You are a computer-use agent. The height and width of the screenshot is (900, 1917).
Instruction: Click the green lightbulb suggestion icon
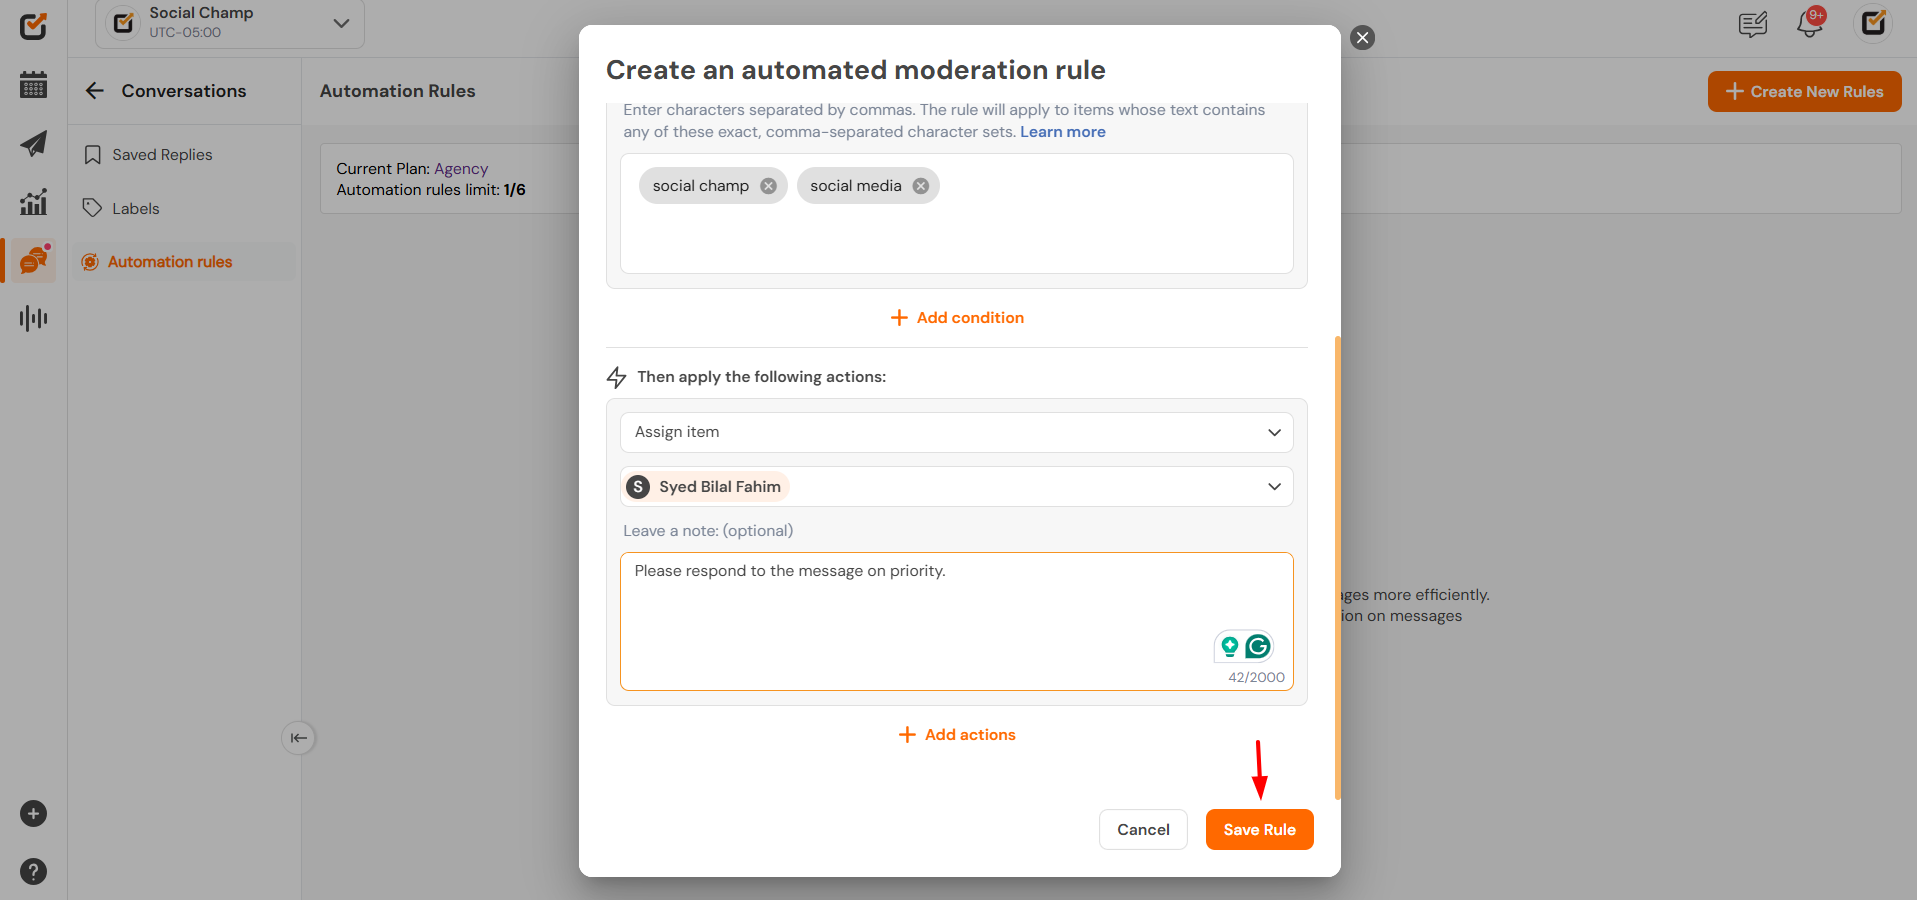tap(1229, 647)
